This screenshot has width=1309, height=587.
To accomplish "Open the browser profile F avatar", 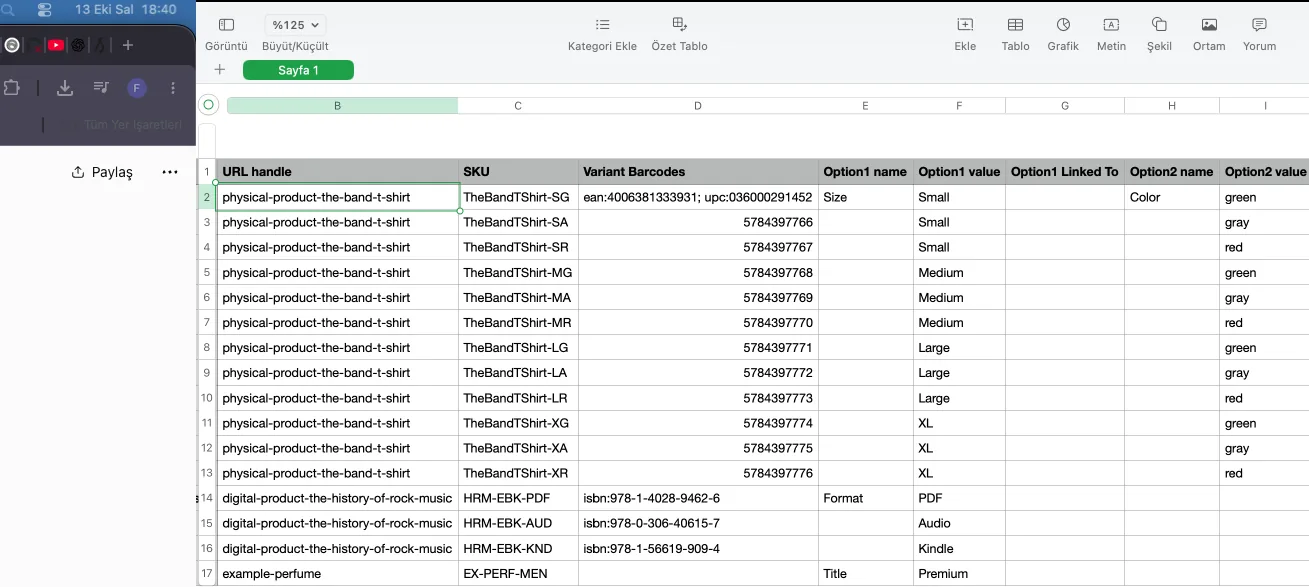I will [137, 88].
